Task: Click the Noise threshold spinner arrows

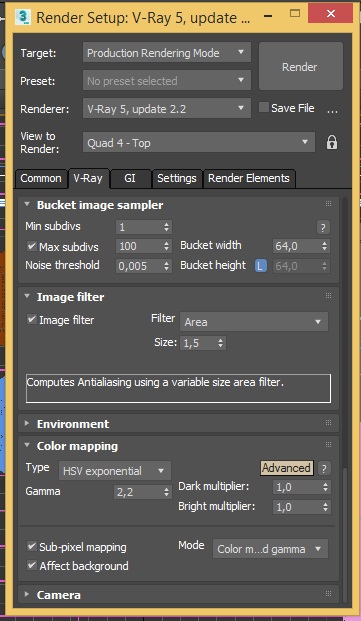Action: pos(167,267)
